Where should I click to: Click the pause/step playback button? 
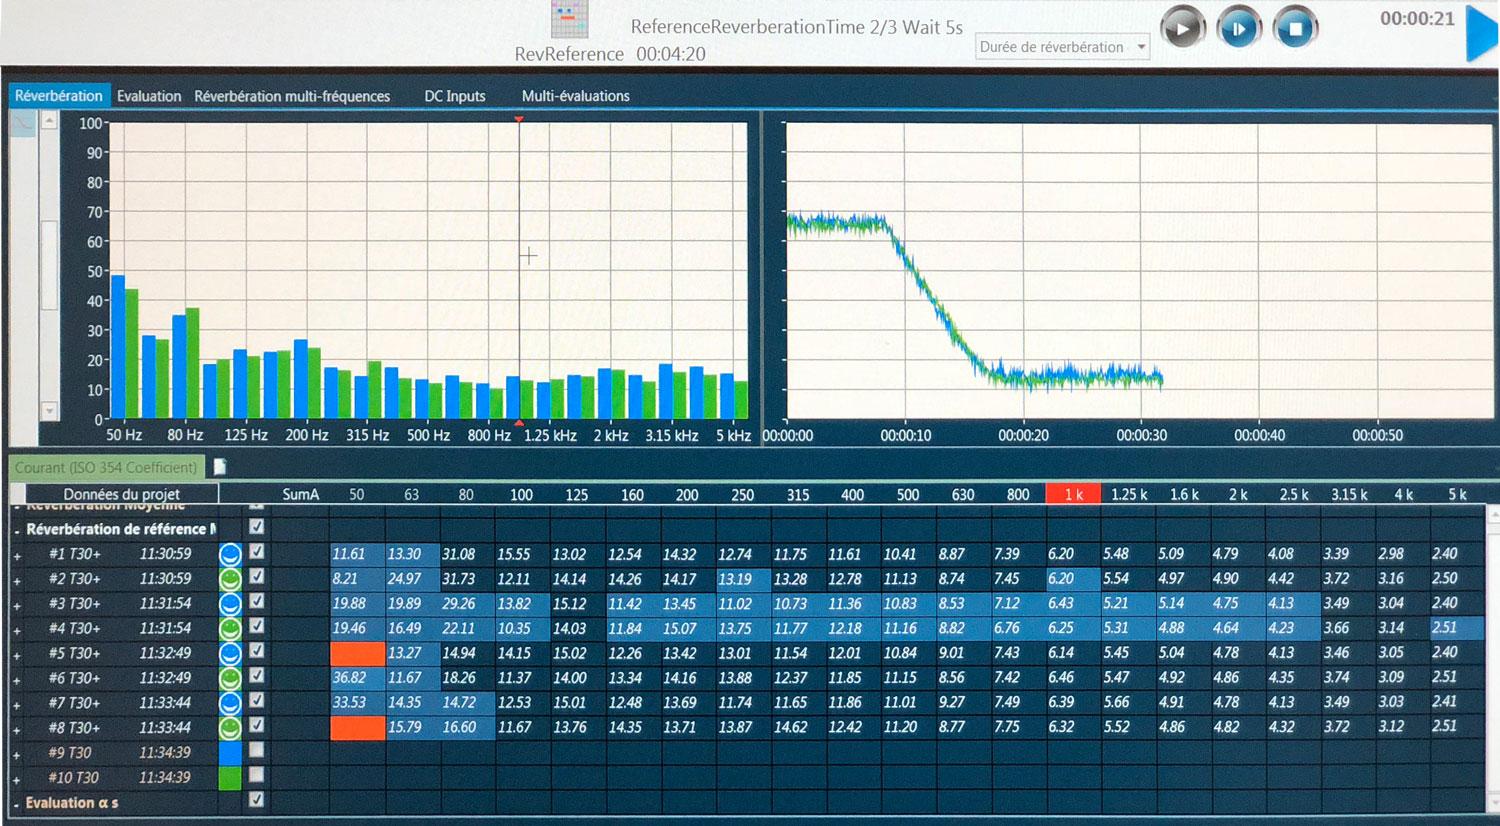coord(1238,28)
